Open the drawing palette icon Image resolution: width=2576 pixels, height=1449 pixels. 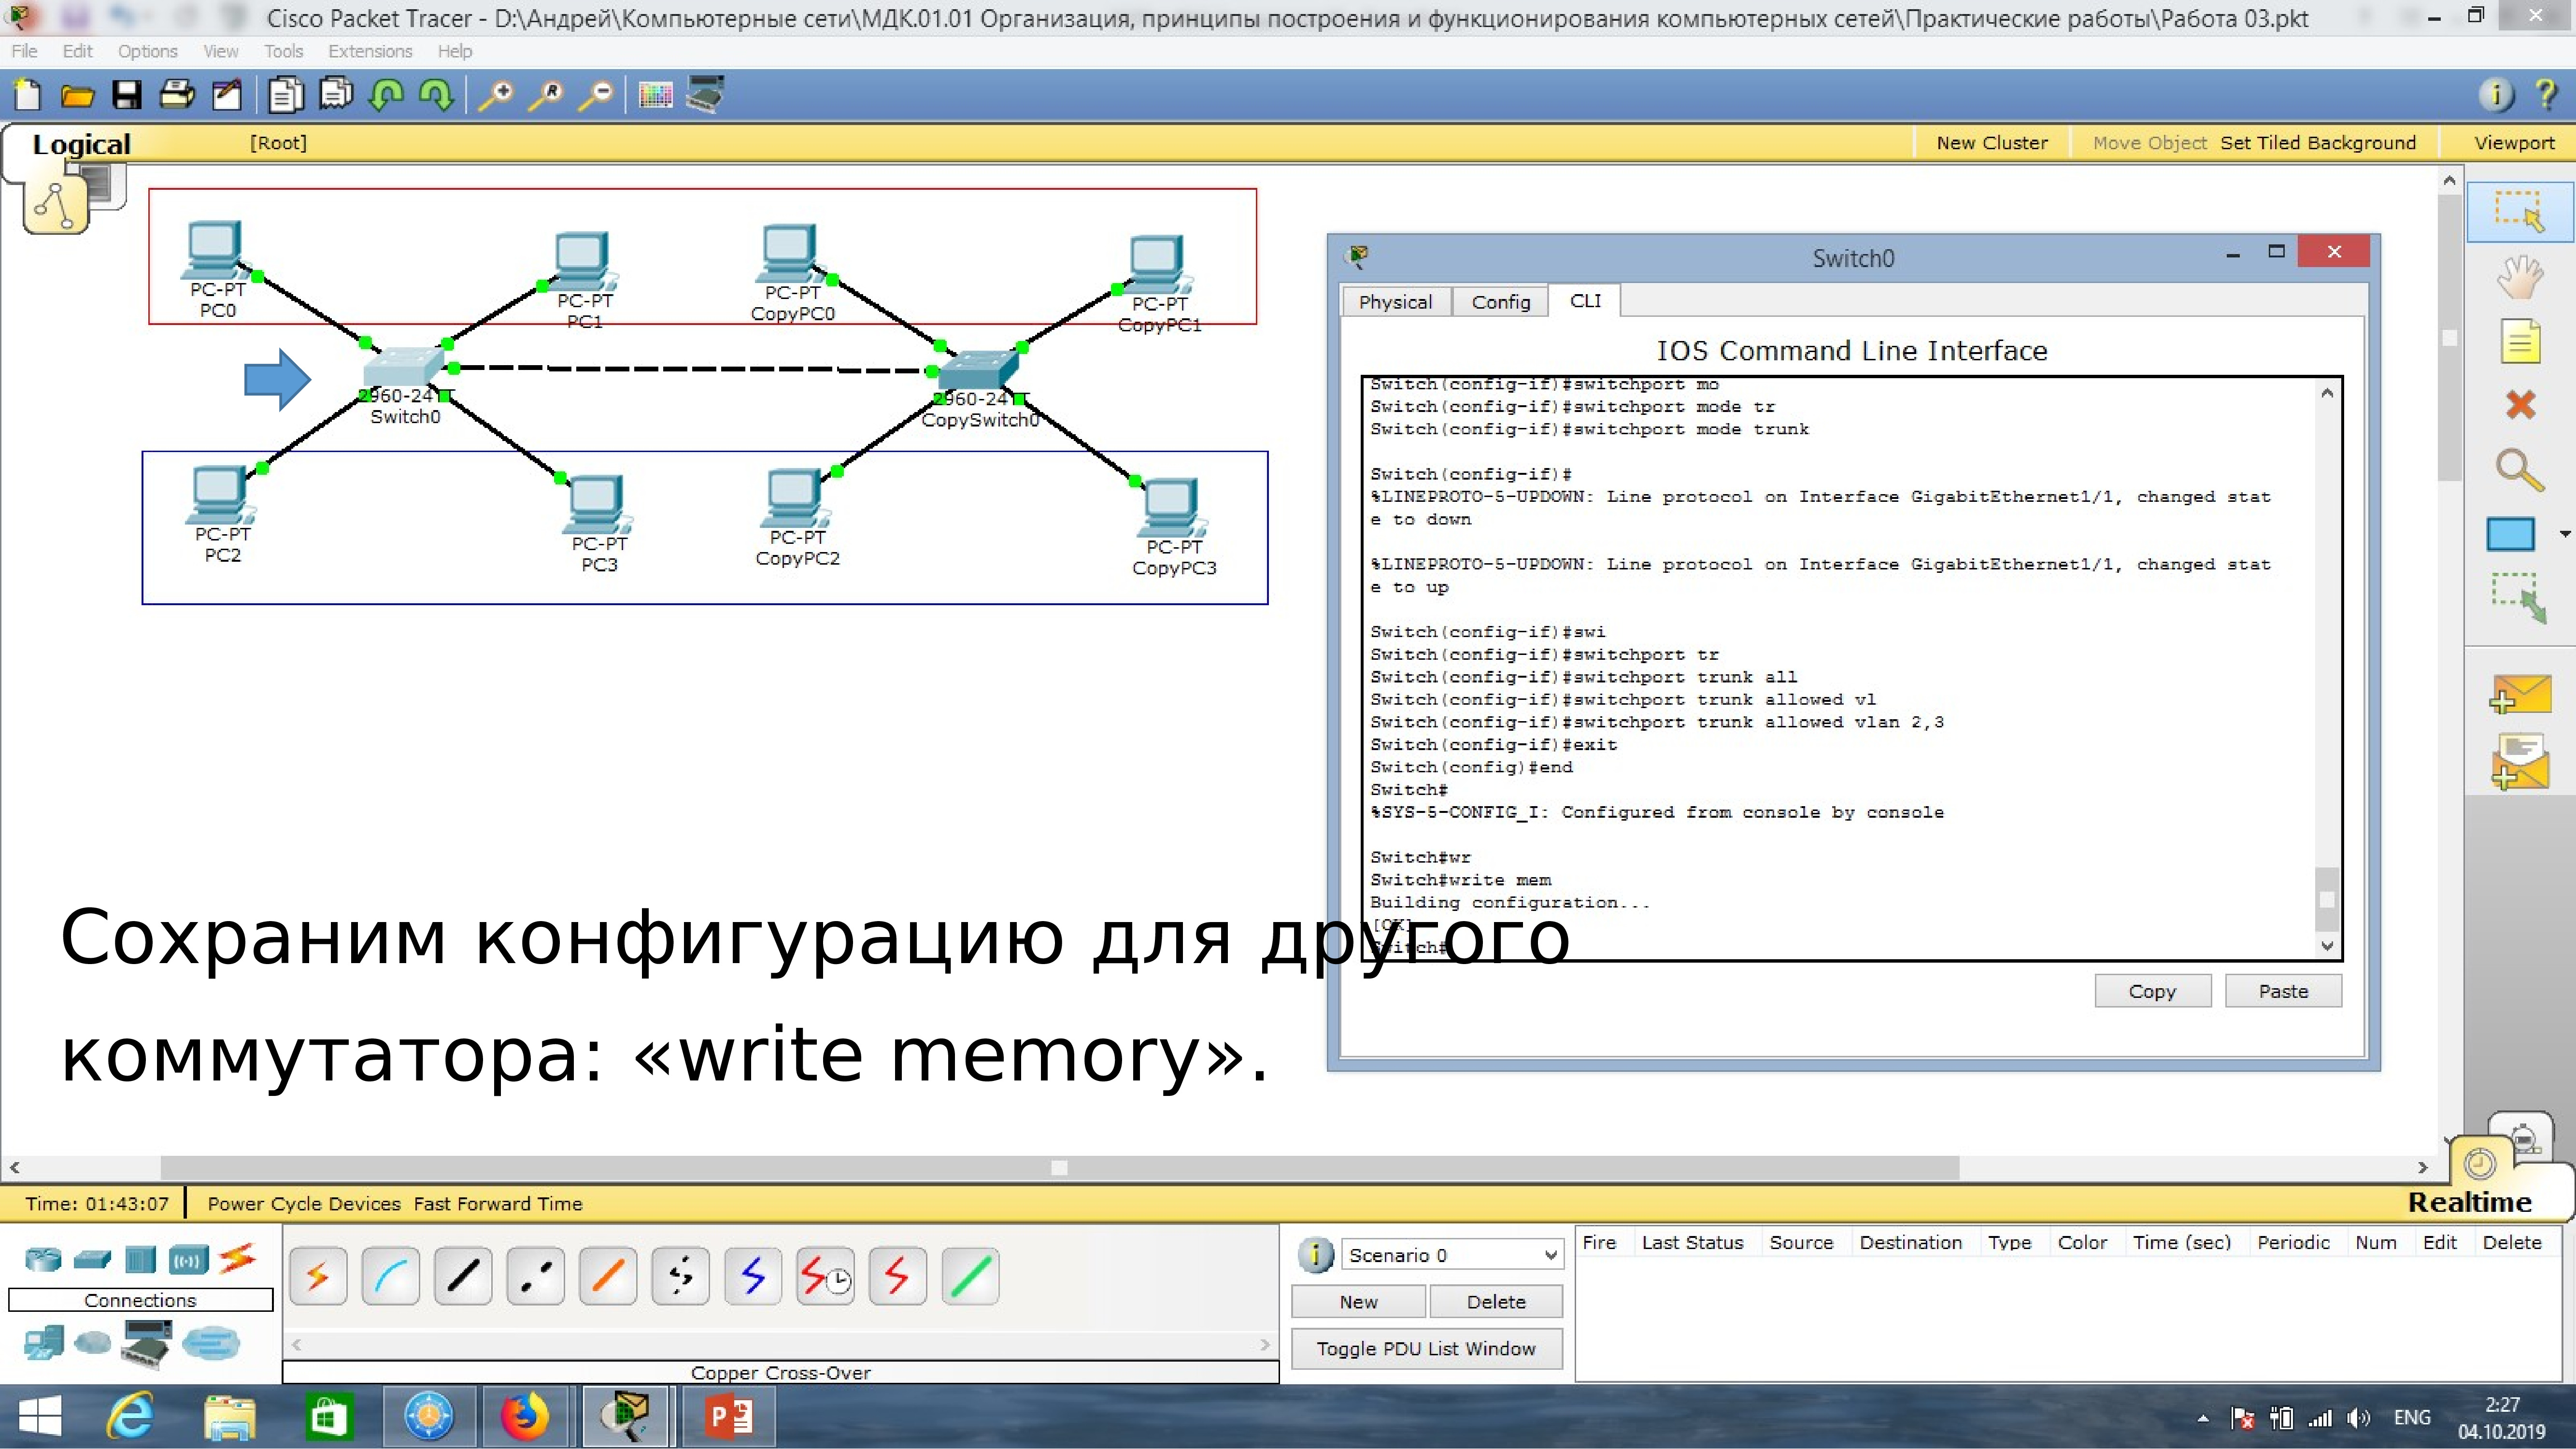pos(655,95)
